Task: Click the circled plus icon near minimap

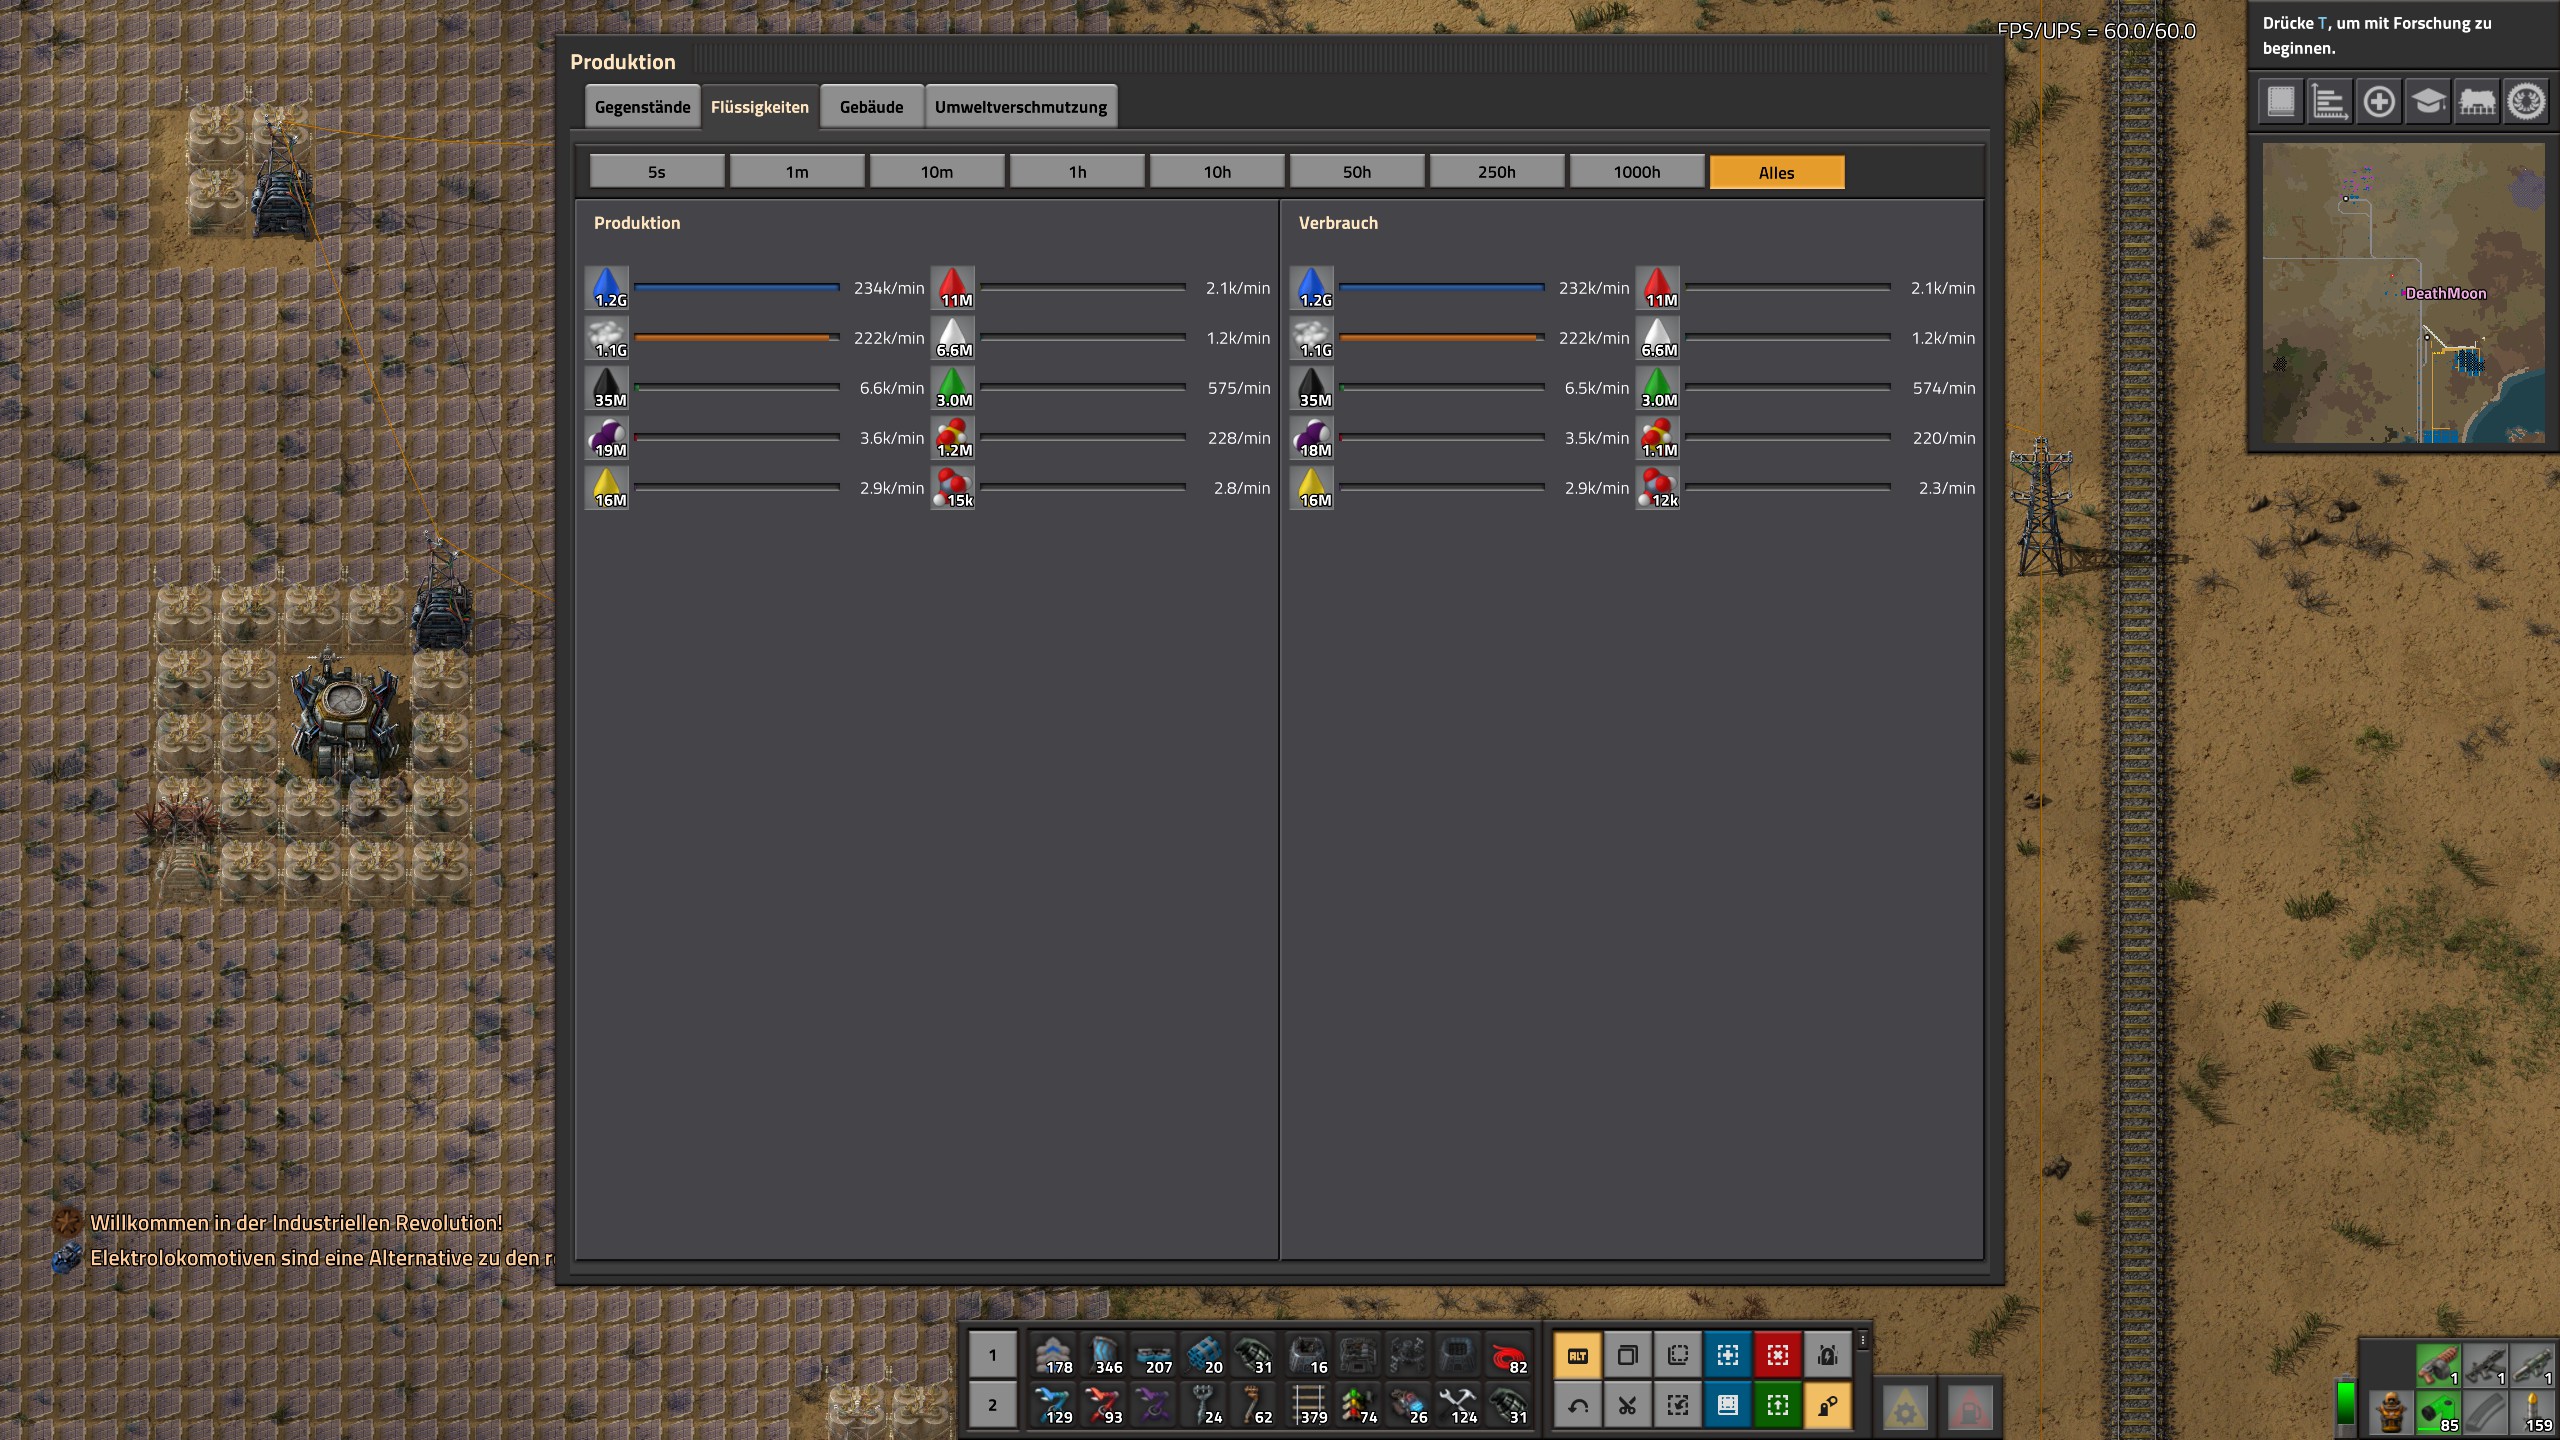Action: 2379,101
